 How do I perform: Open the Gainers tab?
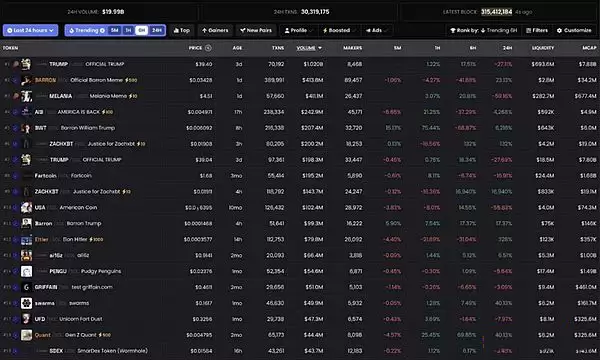pos(215,30)
